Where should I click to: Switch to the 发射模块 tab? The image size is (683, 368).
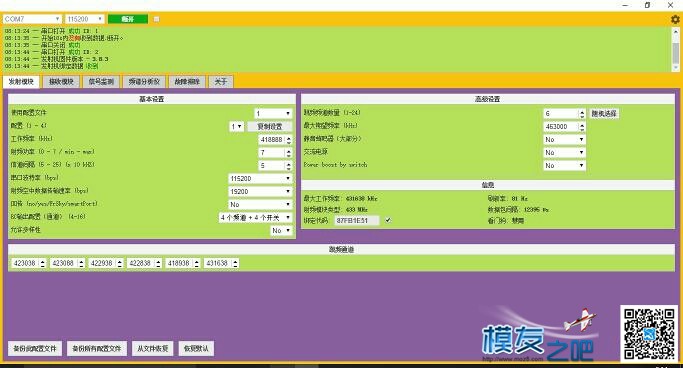click(21, 81)
